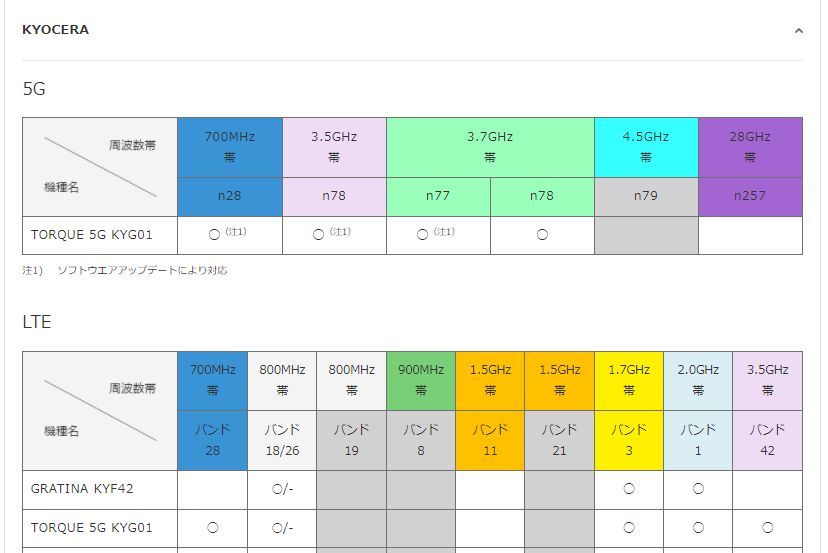Select the バンド 8 cell

pyautogui.click(x=421, y=440)
